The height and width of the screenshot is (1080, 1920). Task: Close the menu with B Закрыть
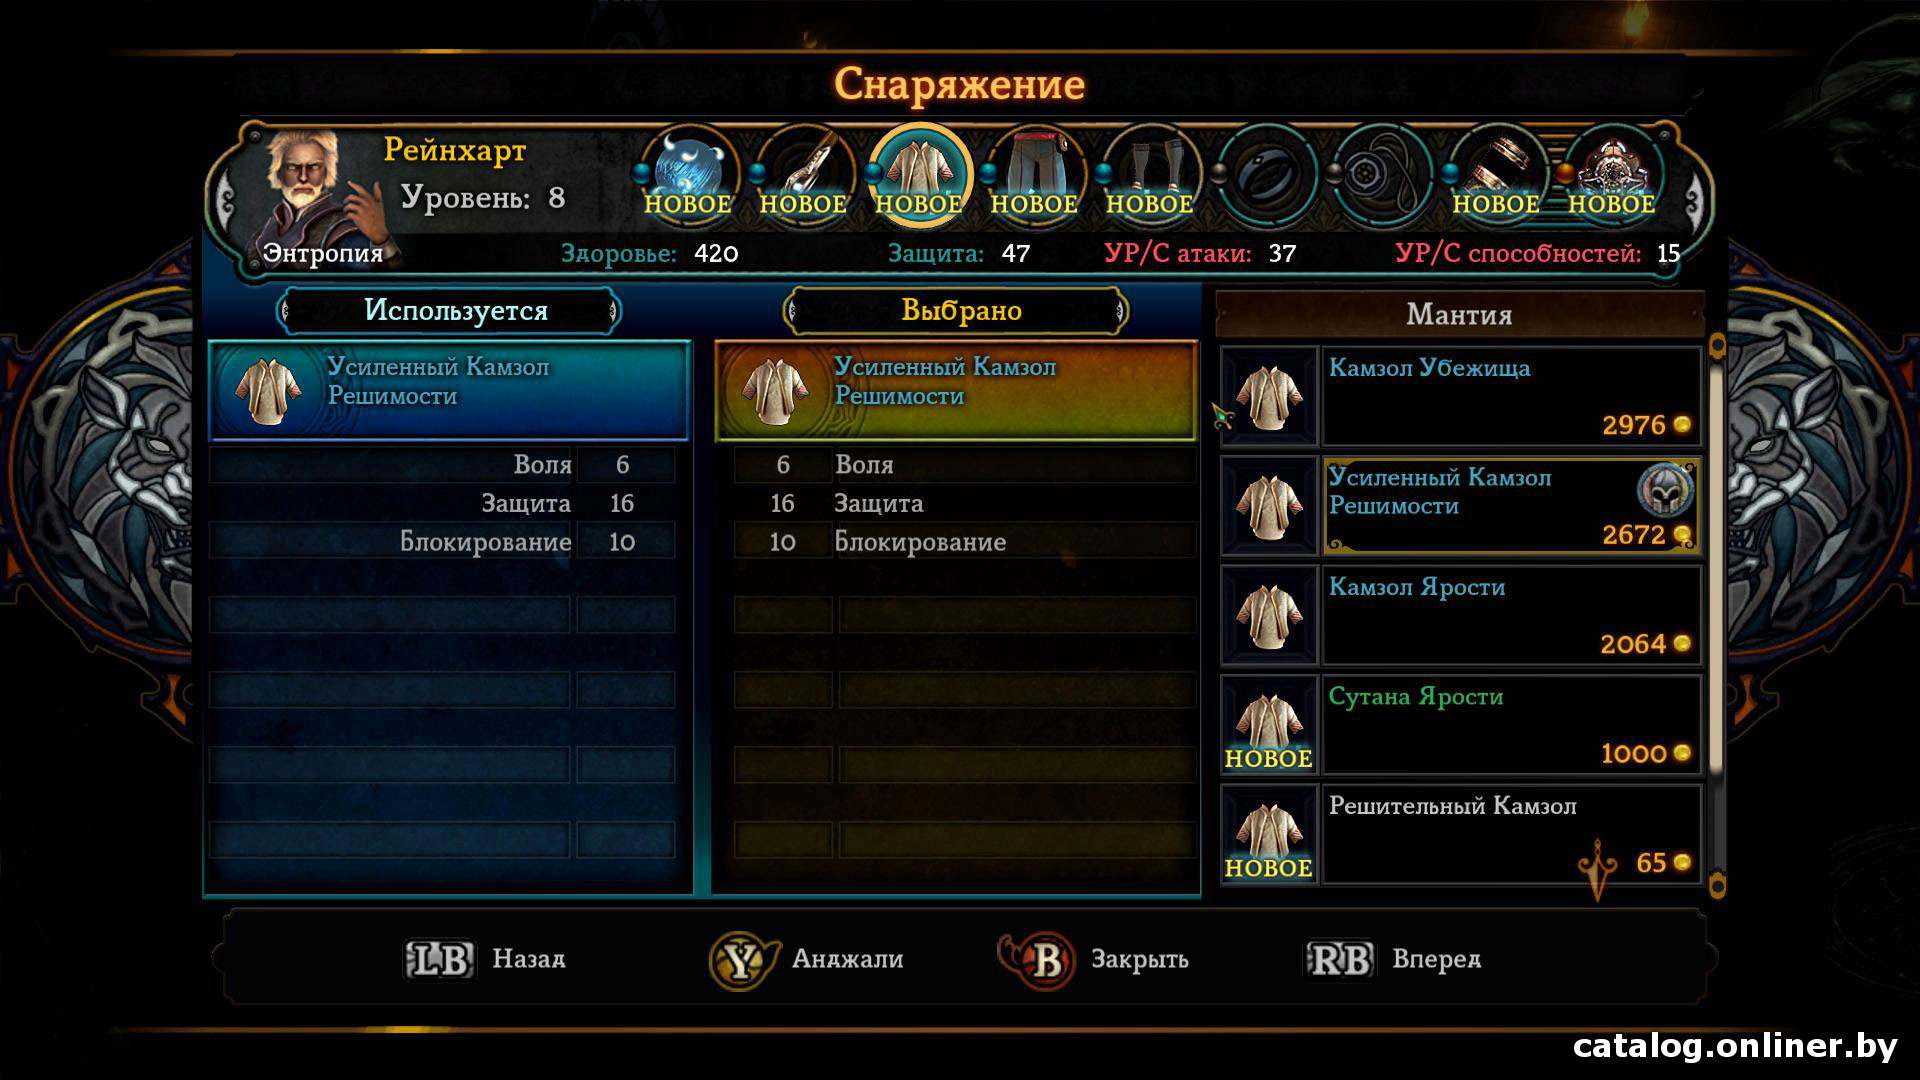tap(1094, 960)
